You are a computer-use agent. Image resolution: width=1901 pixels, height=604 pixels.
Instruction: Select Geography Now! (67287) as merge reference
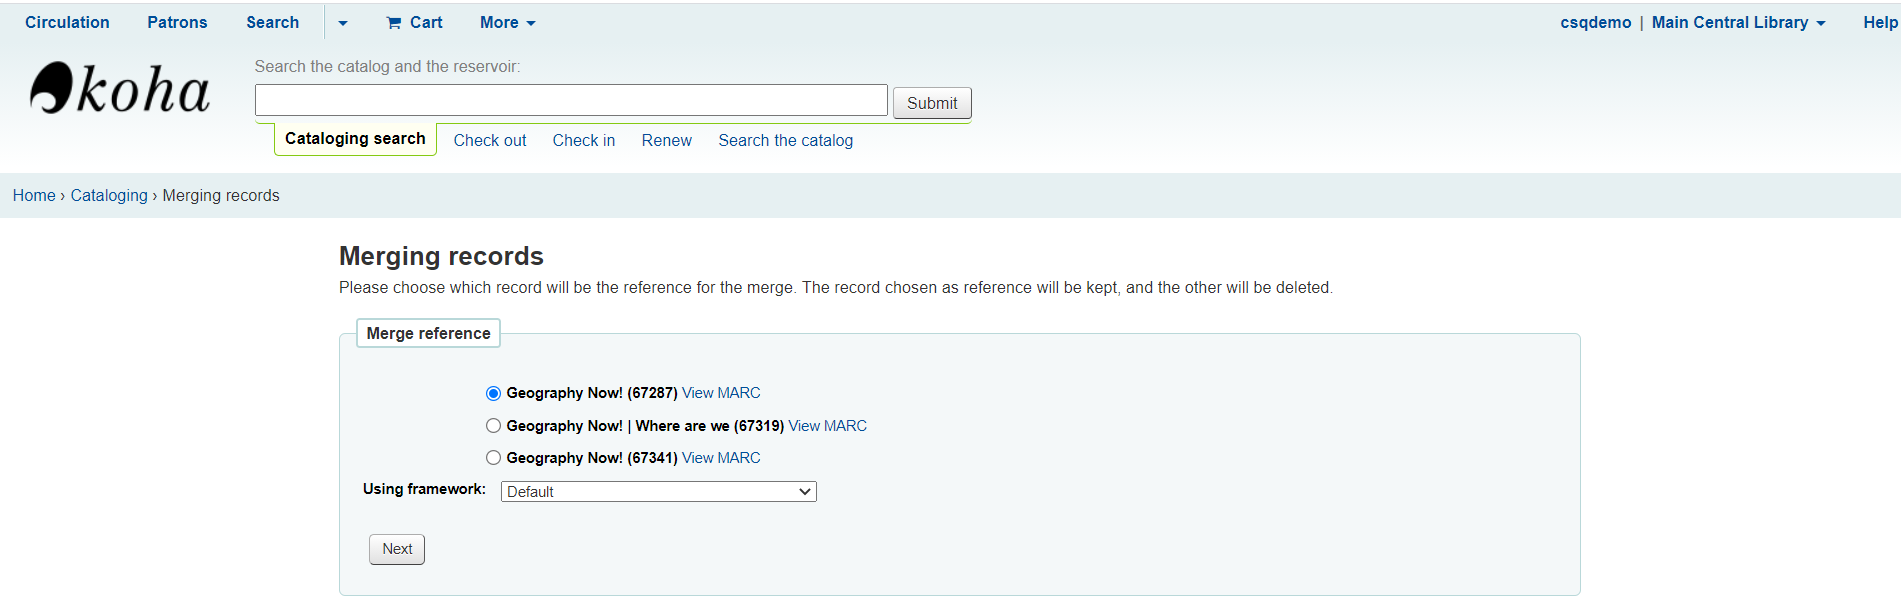(493, 393)
